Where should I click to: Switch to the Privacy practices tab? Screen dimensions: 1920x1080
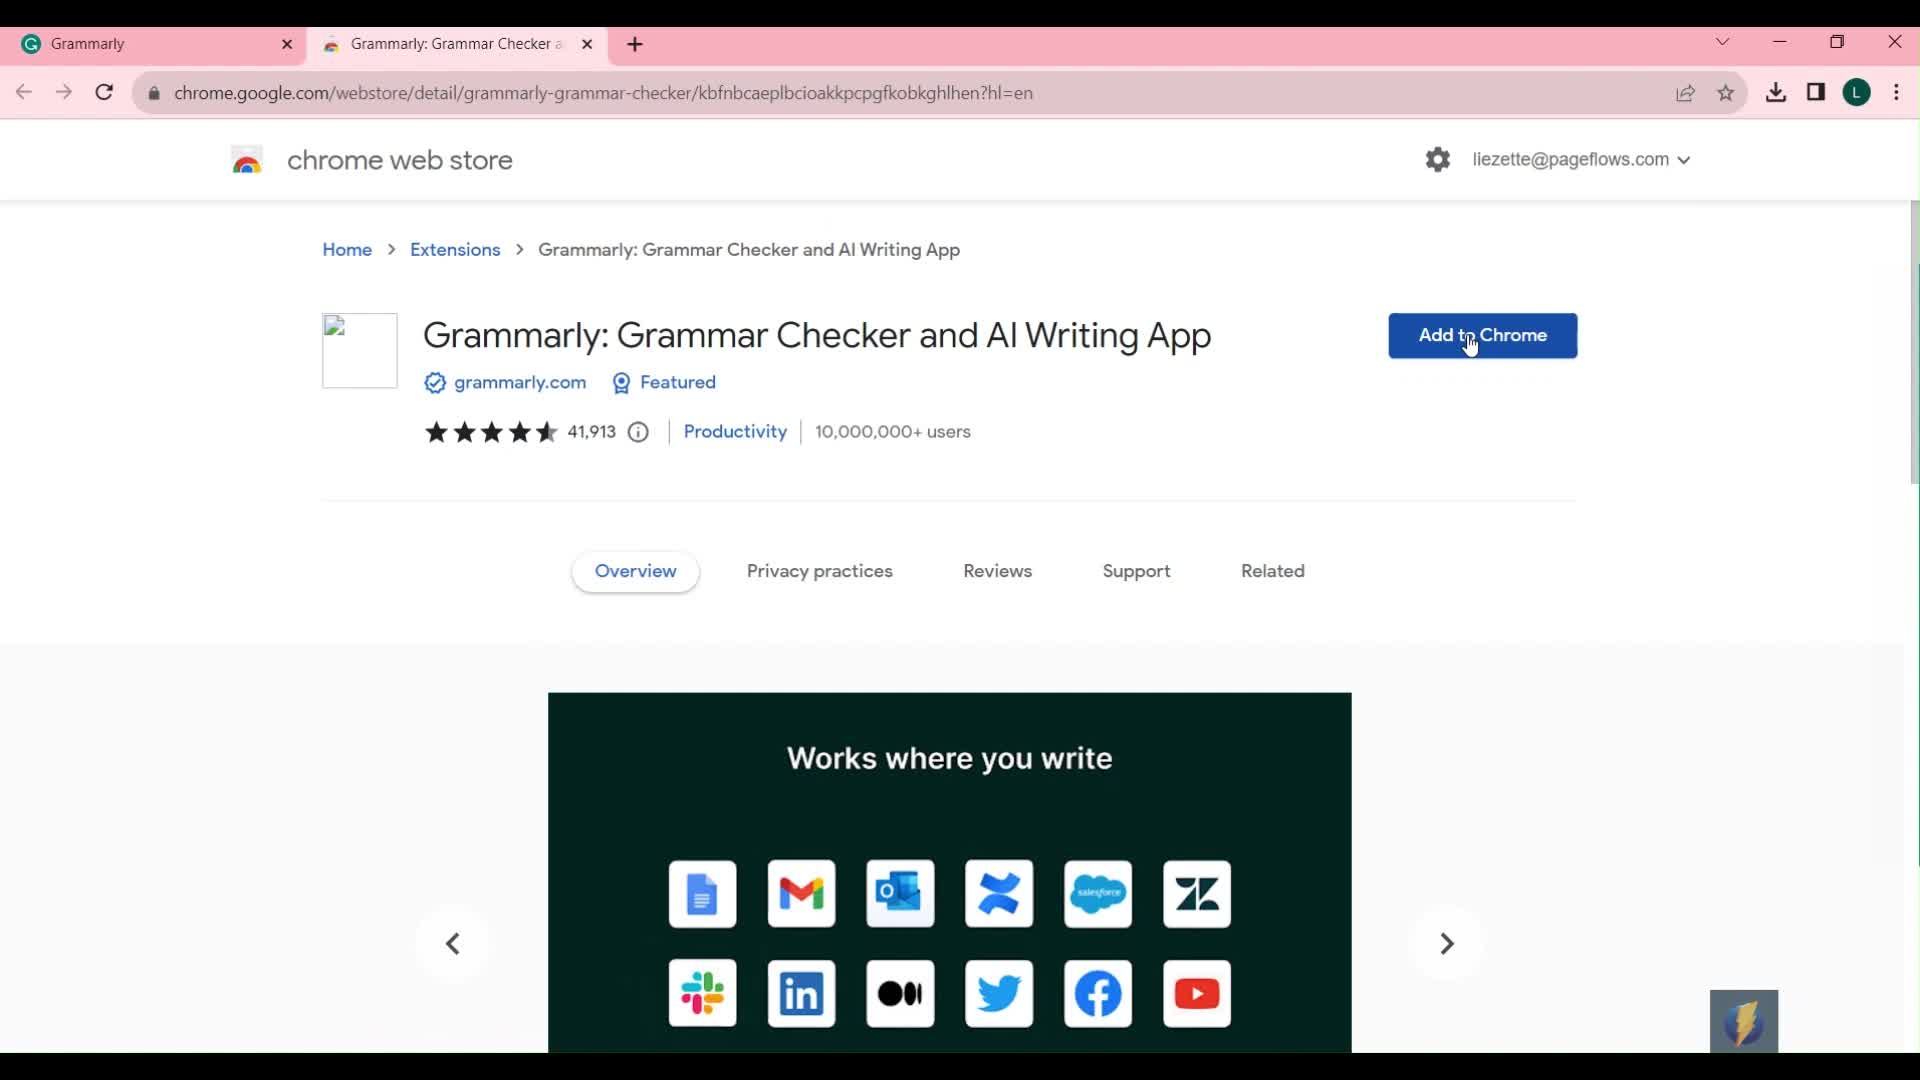pyautogui.click(x=819, y=571)
